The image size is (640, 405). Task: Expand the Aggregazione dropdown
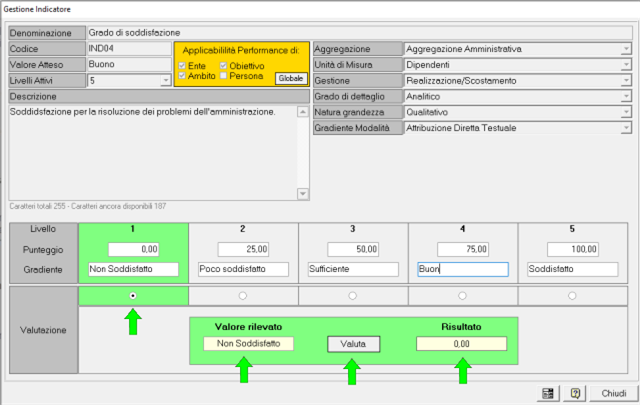point(626,49)
